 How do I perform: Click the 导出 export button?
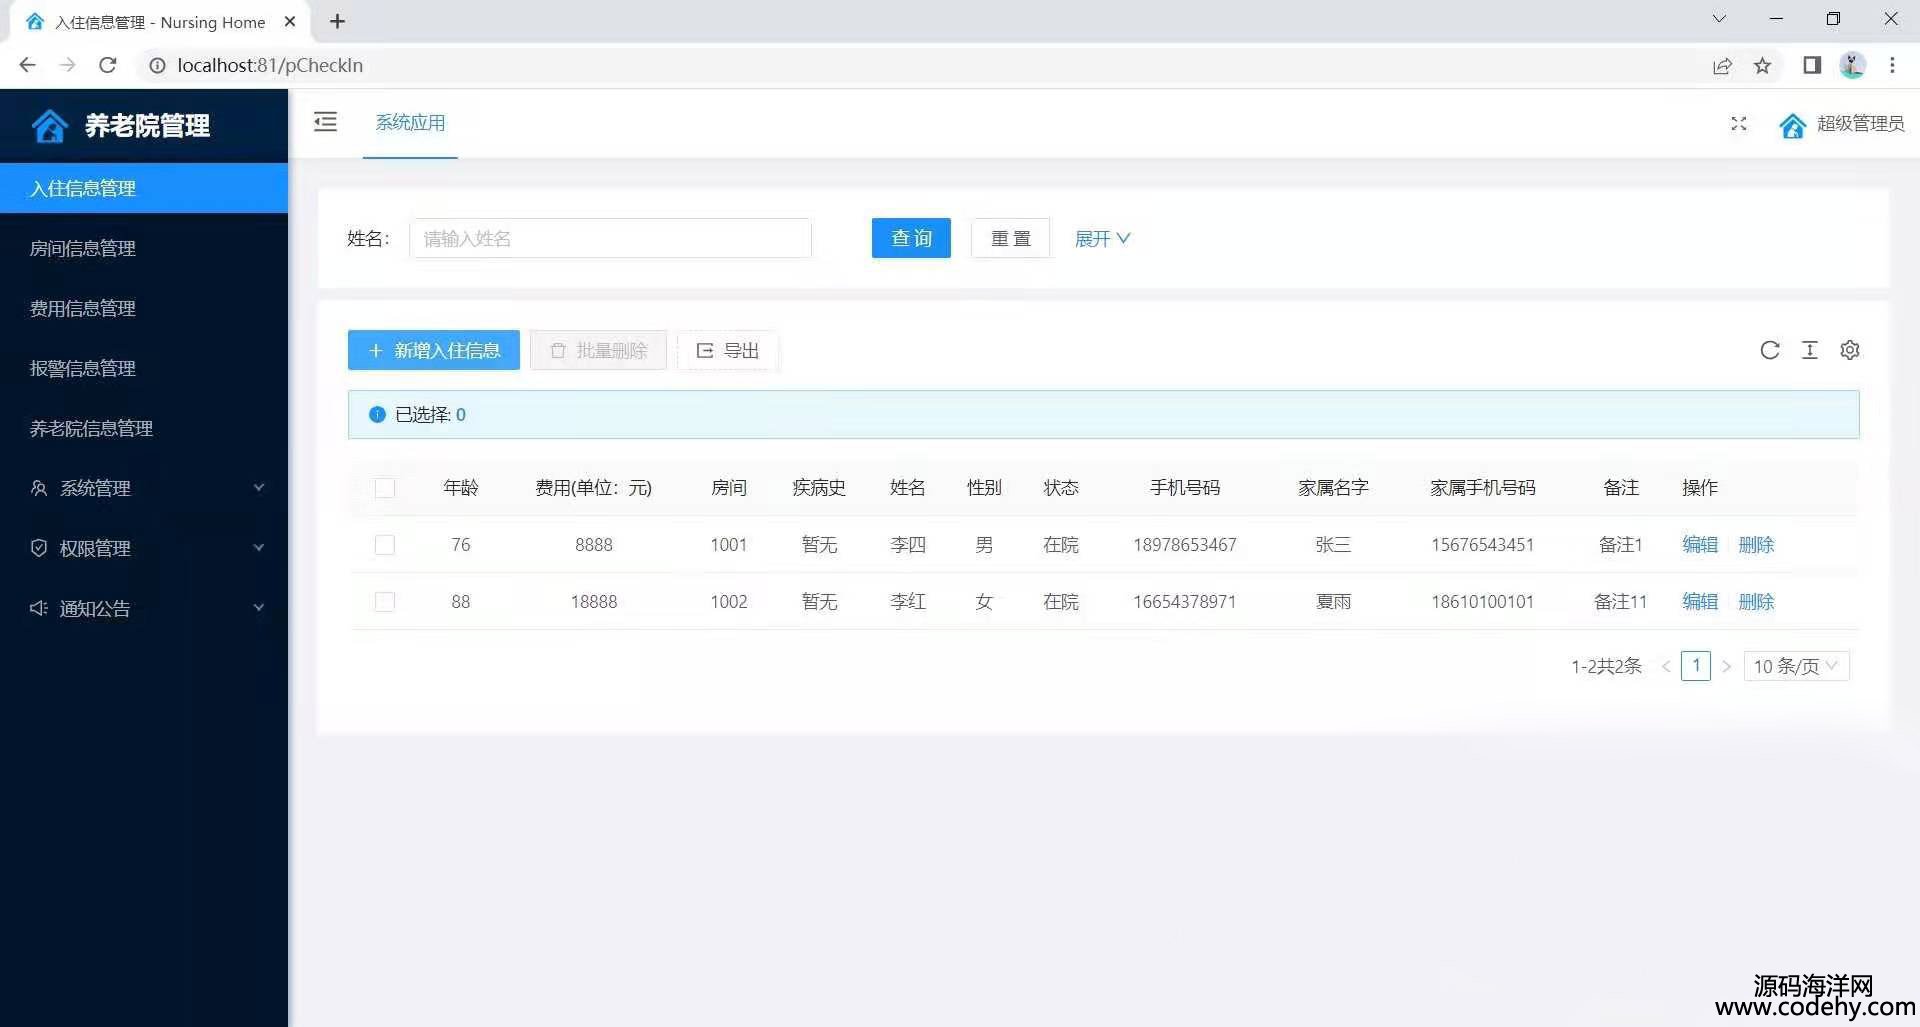728,350
